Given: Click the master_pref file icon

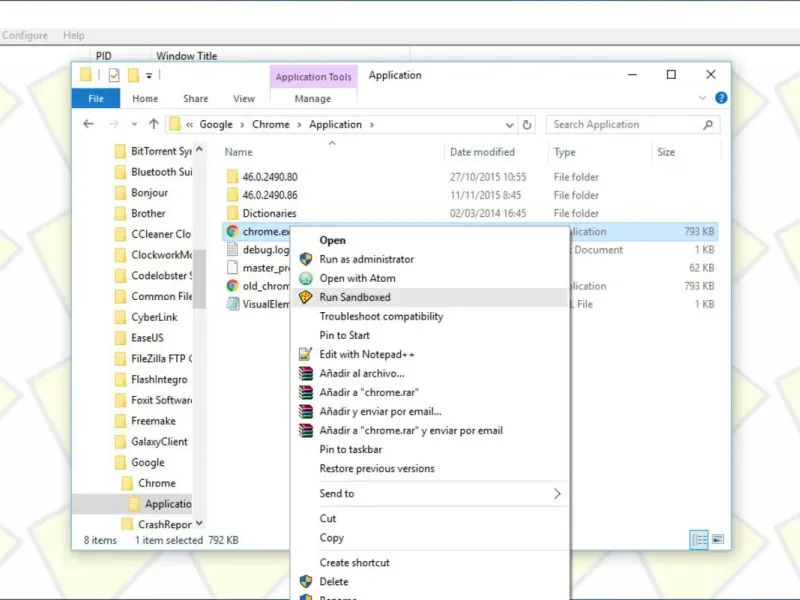Looking at the screenshot, I should coord(232,267).
